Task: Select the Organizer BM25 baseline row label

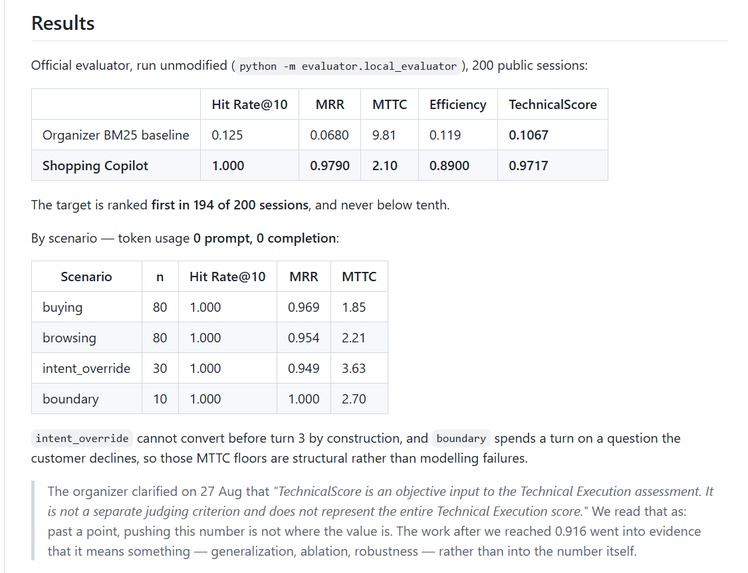Action: (116, 135)
